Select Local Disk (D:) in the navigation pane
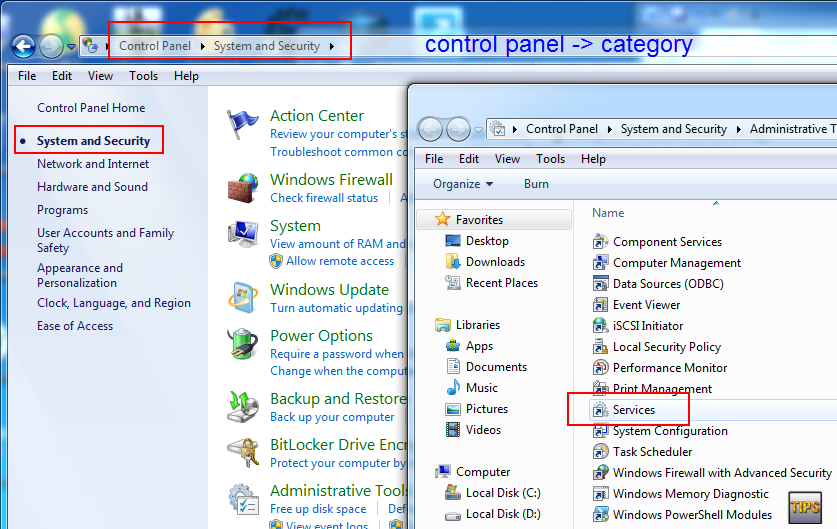Image resolution: width=837 pixels, height=529 pixels. coord(503,514)
